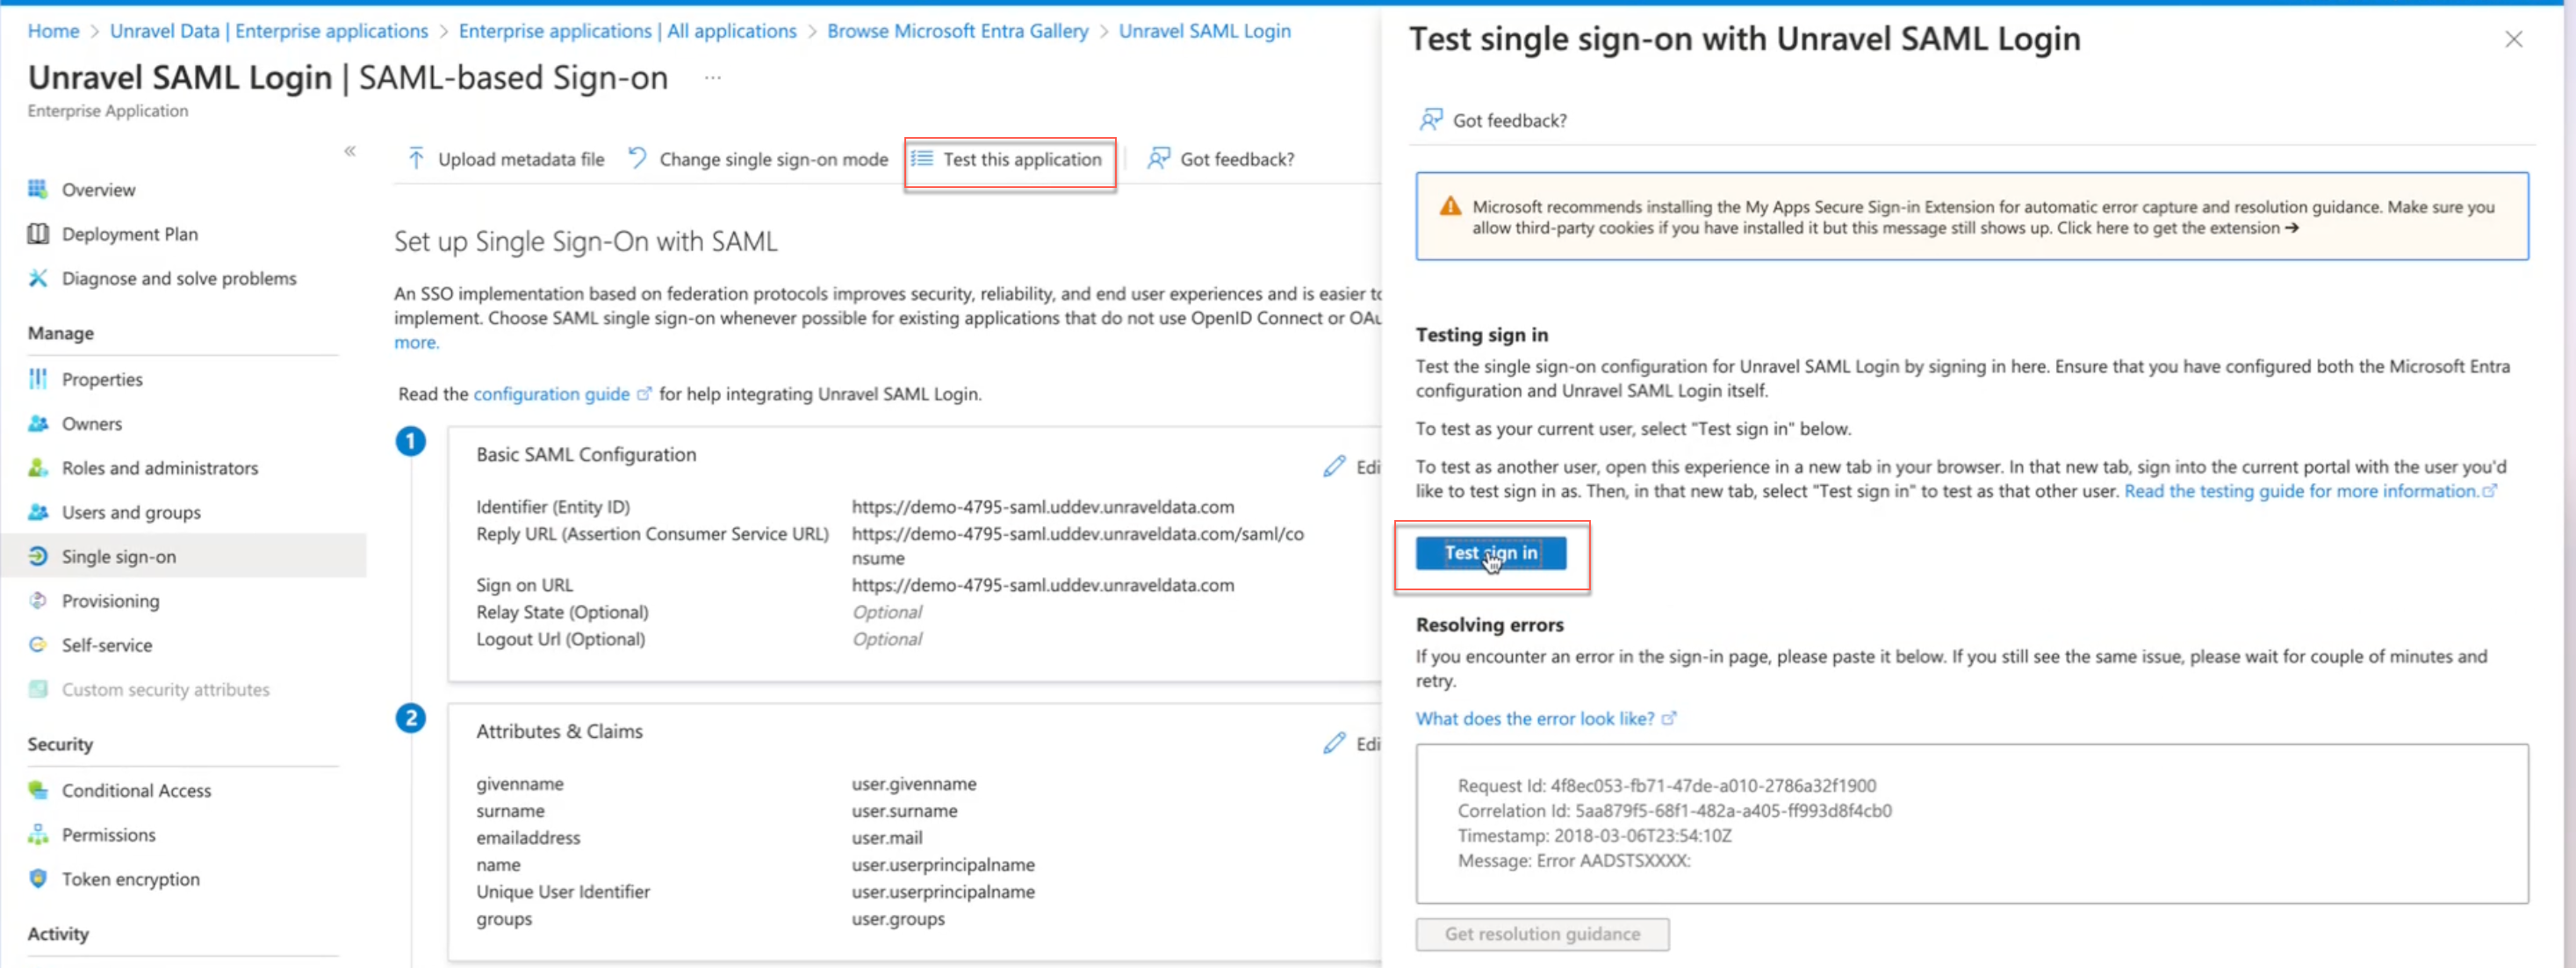Open the Provisioning section

[110, 601]
